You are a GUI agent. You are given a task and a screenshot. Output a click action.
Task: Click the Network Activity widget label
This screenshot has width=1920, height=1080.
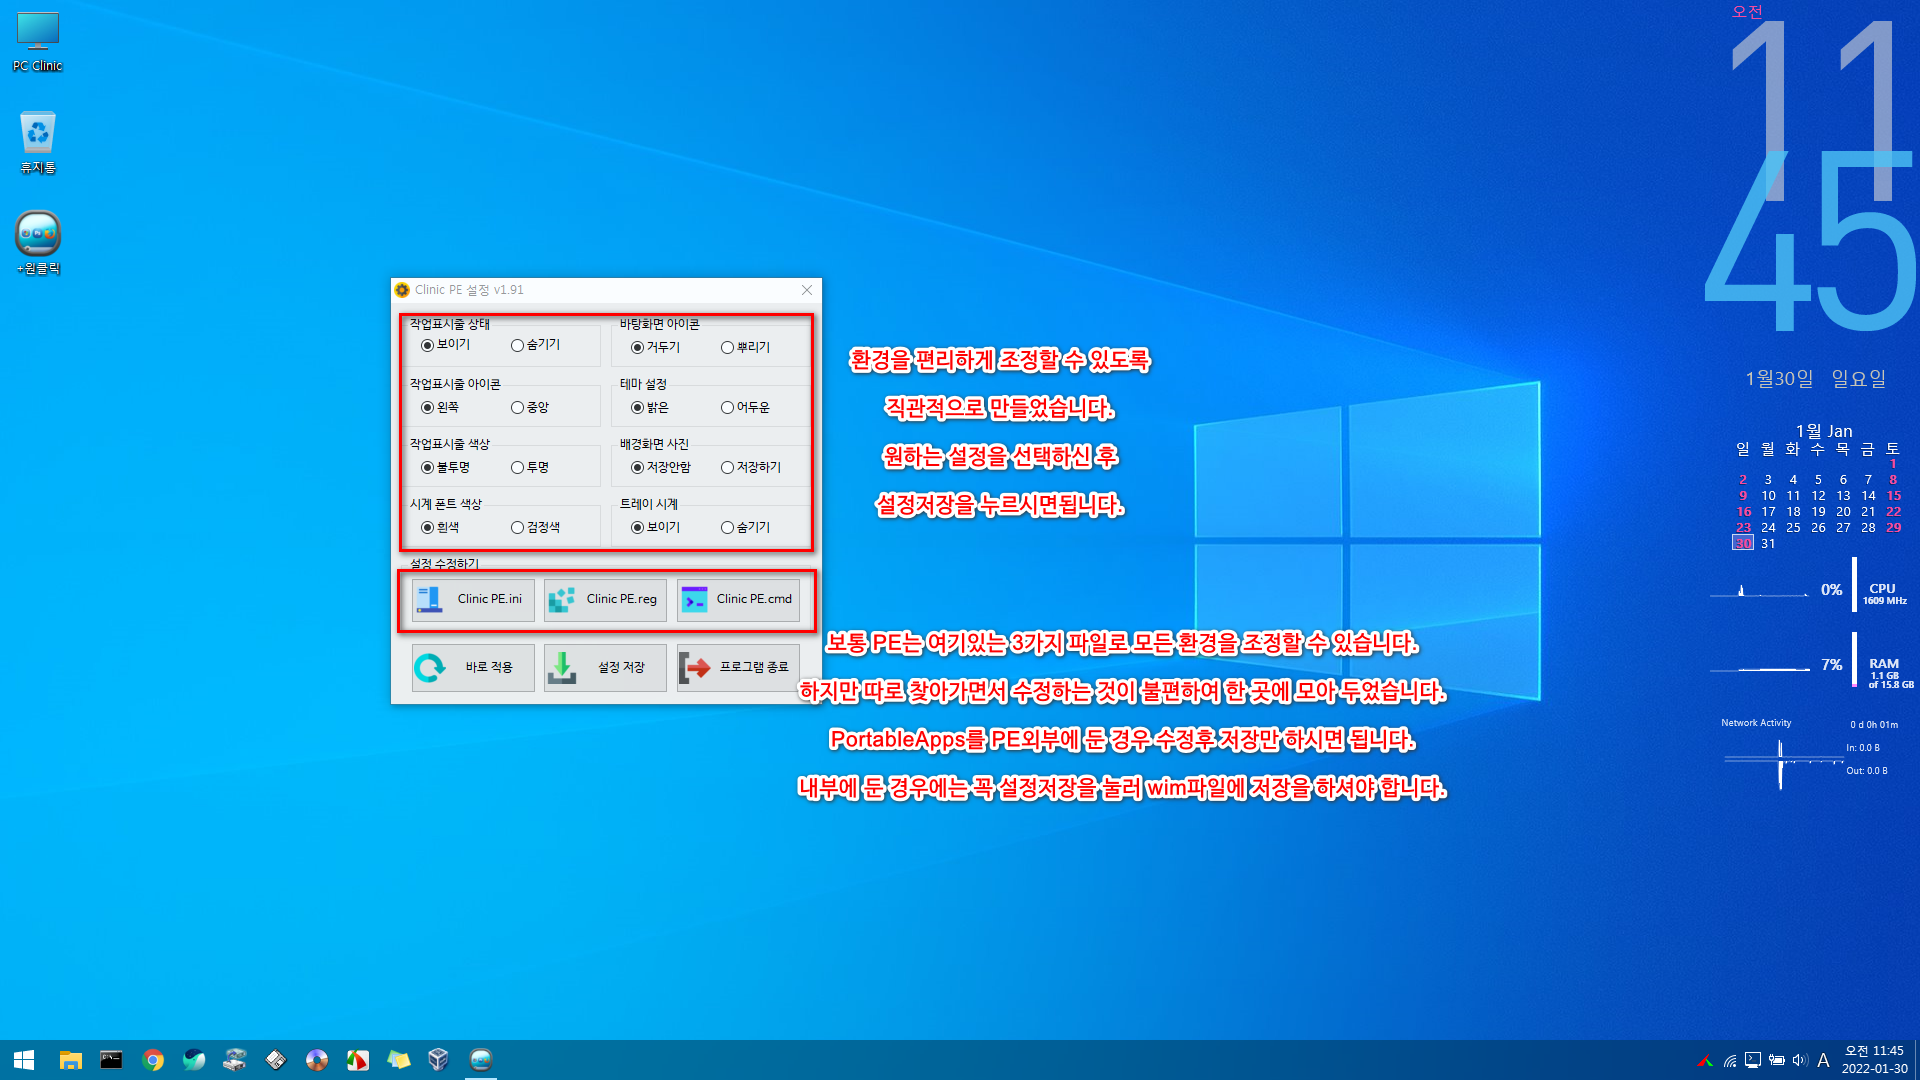pos(1756,723)
